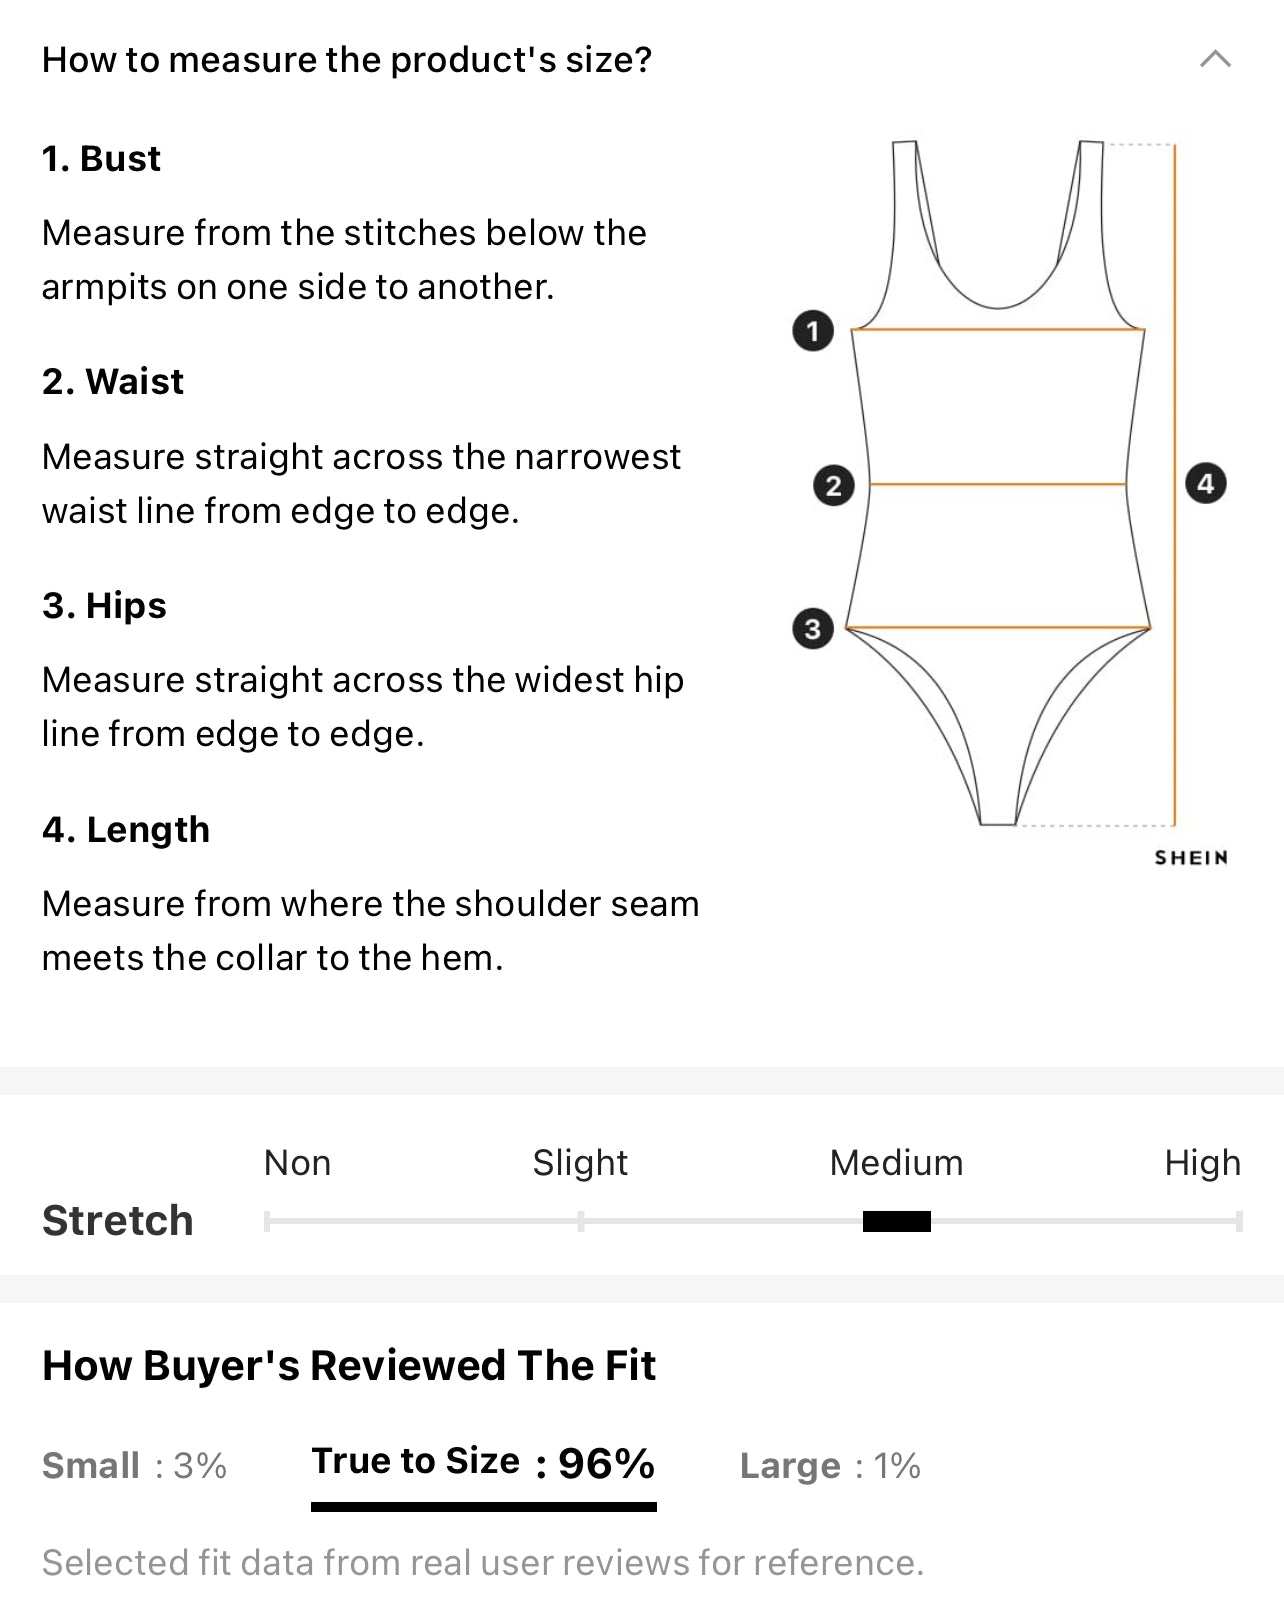This screenshot has height=1610, width=1284.
Task: Select the Small fit review option
Action: [x=134, y=1465]
